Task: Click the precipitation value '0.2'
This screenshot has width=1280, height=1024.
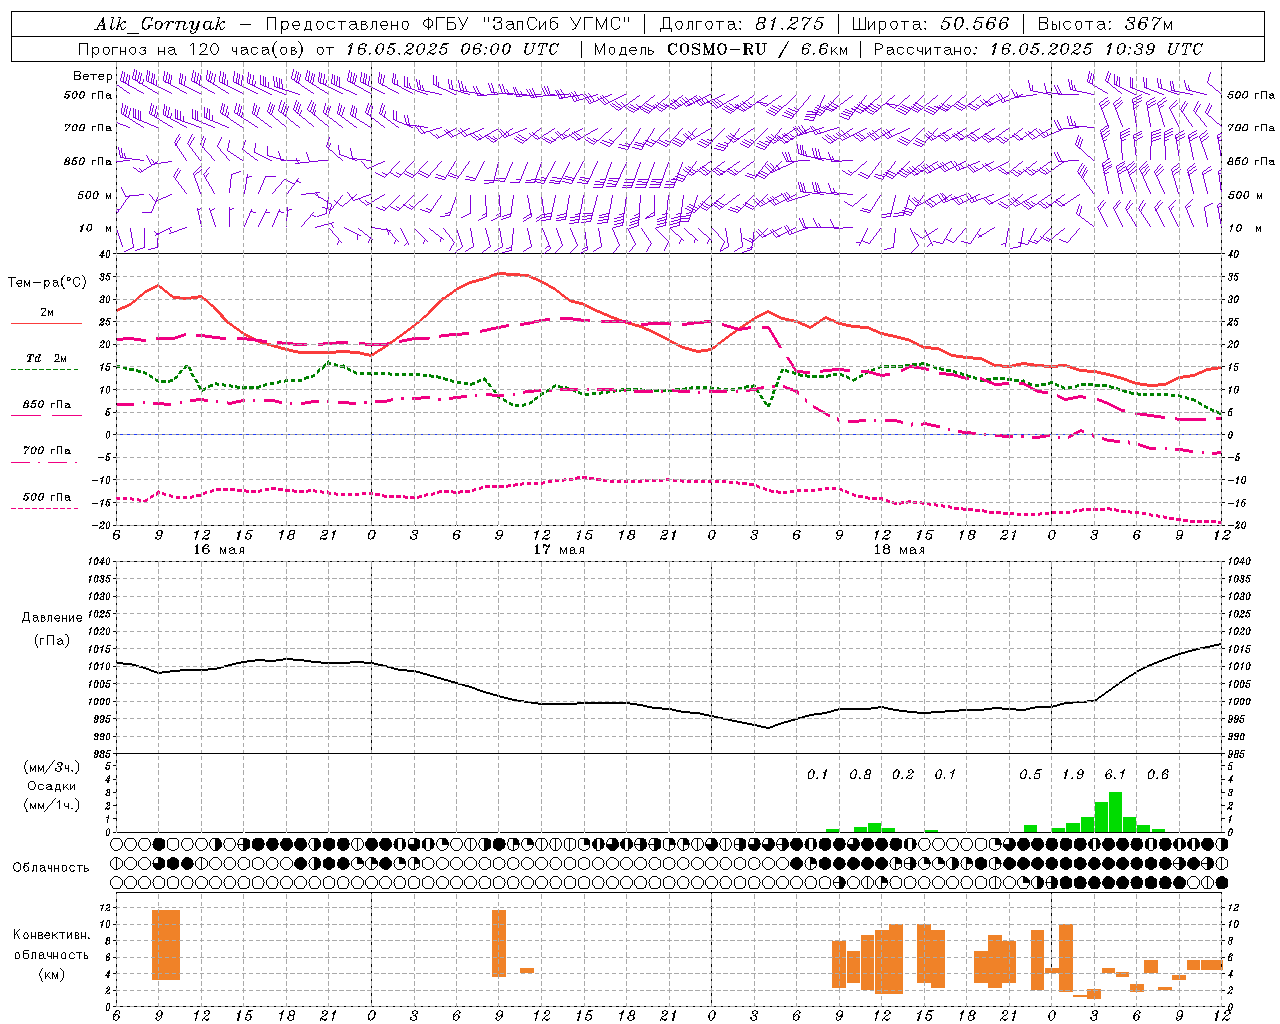Action: [x=903, y=774]
